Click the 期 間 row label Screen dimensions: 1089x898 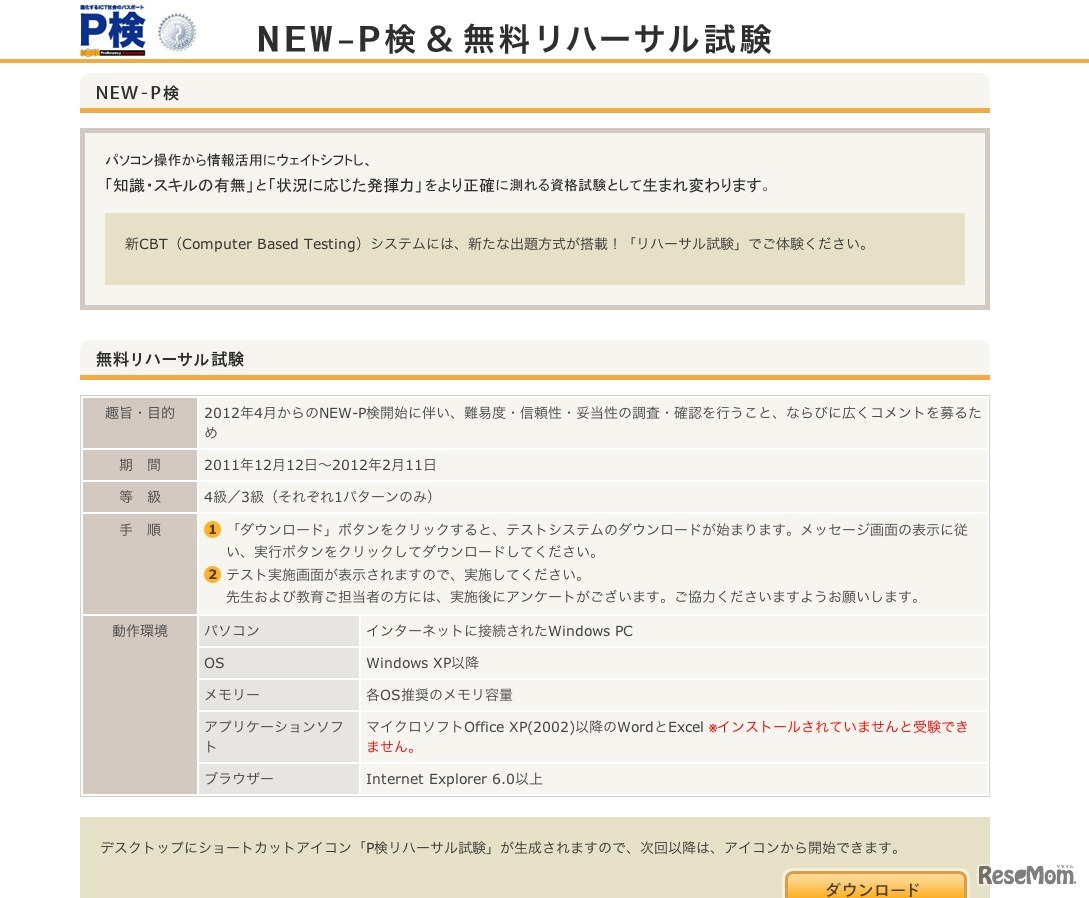pyautogui.click(x=140, y=465)
